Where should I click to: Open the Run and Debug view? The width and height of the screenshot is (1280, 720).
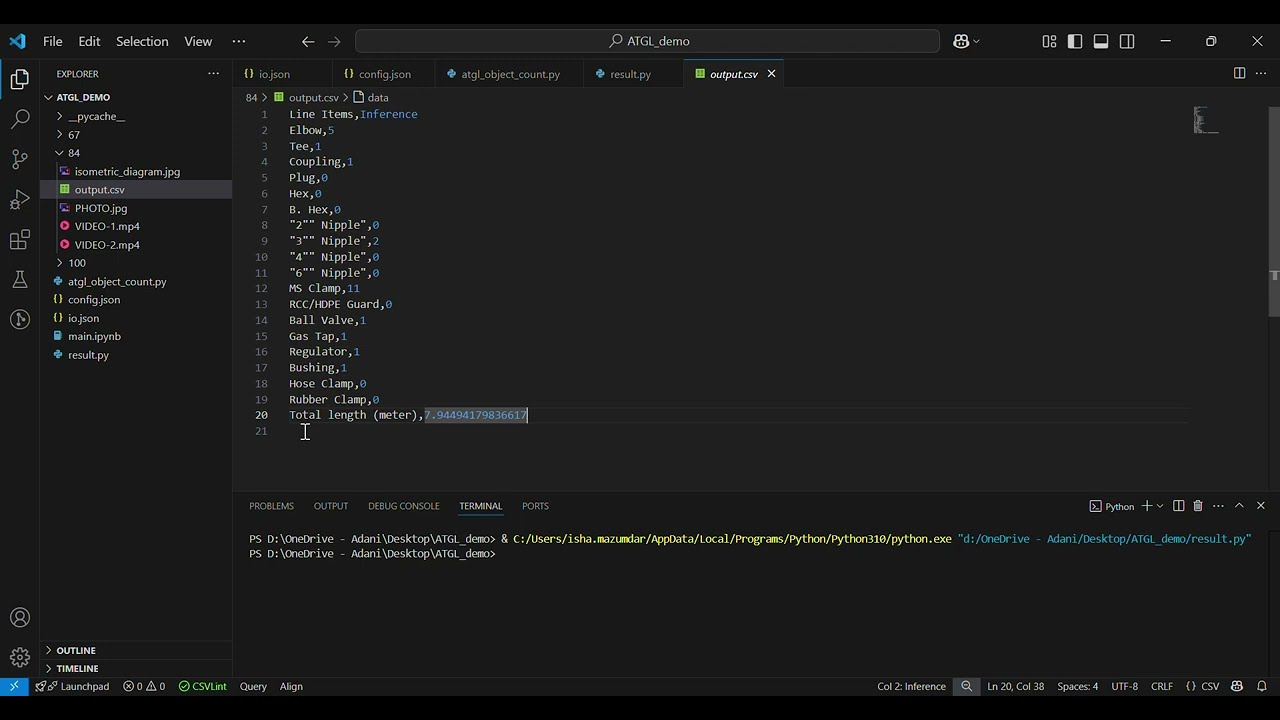click(x=20, y=200)
